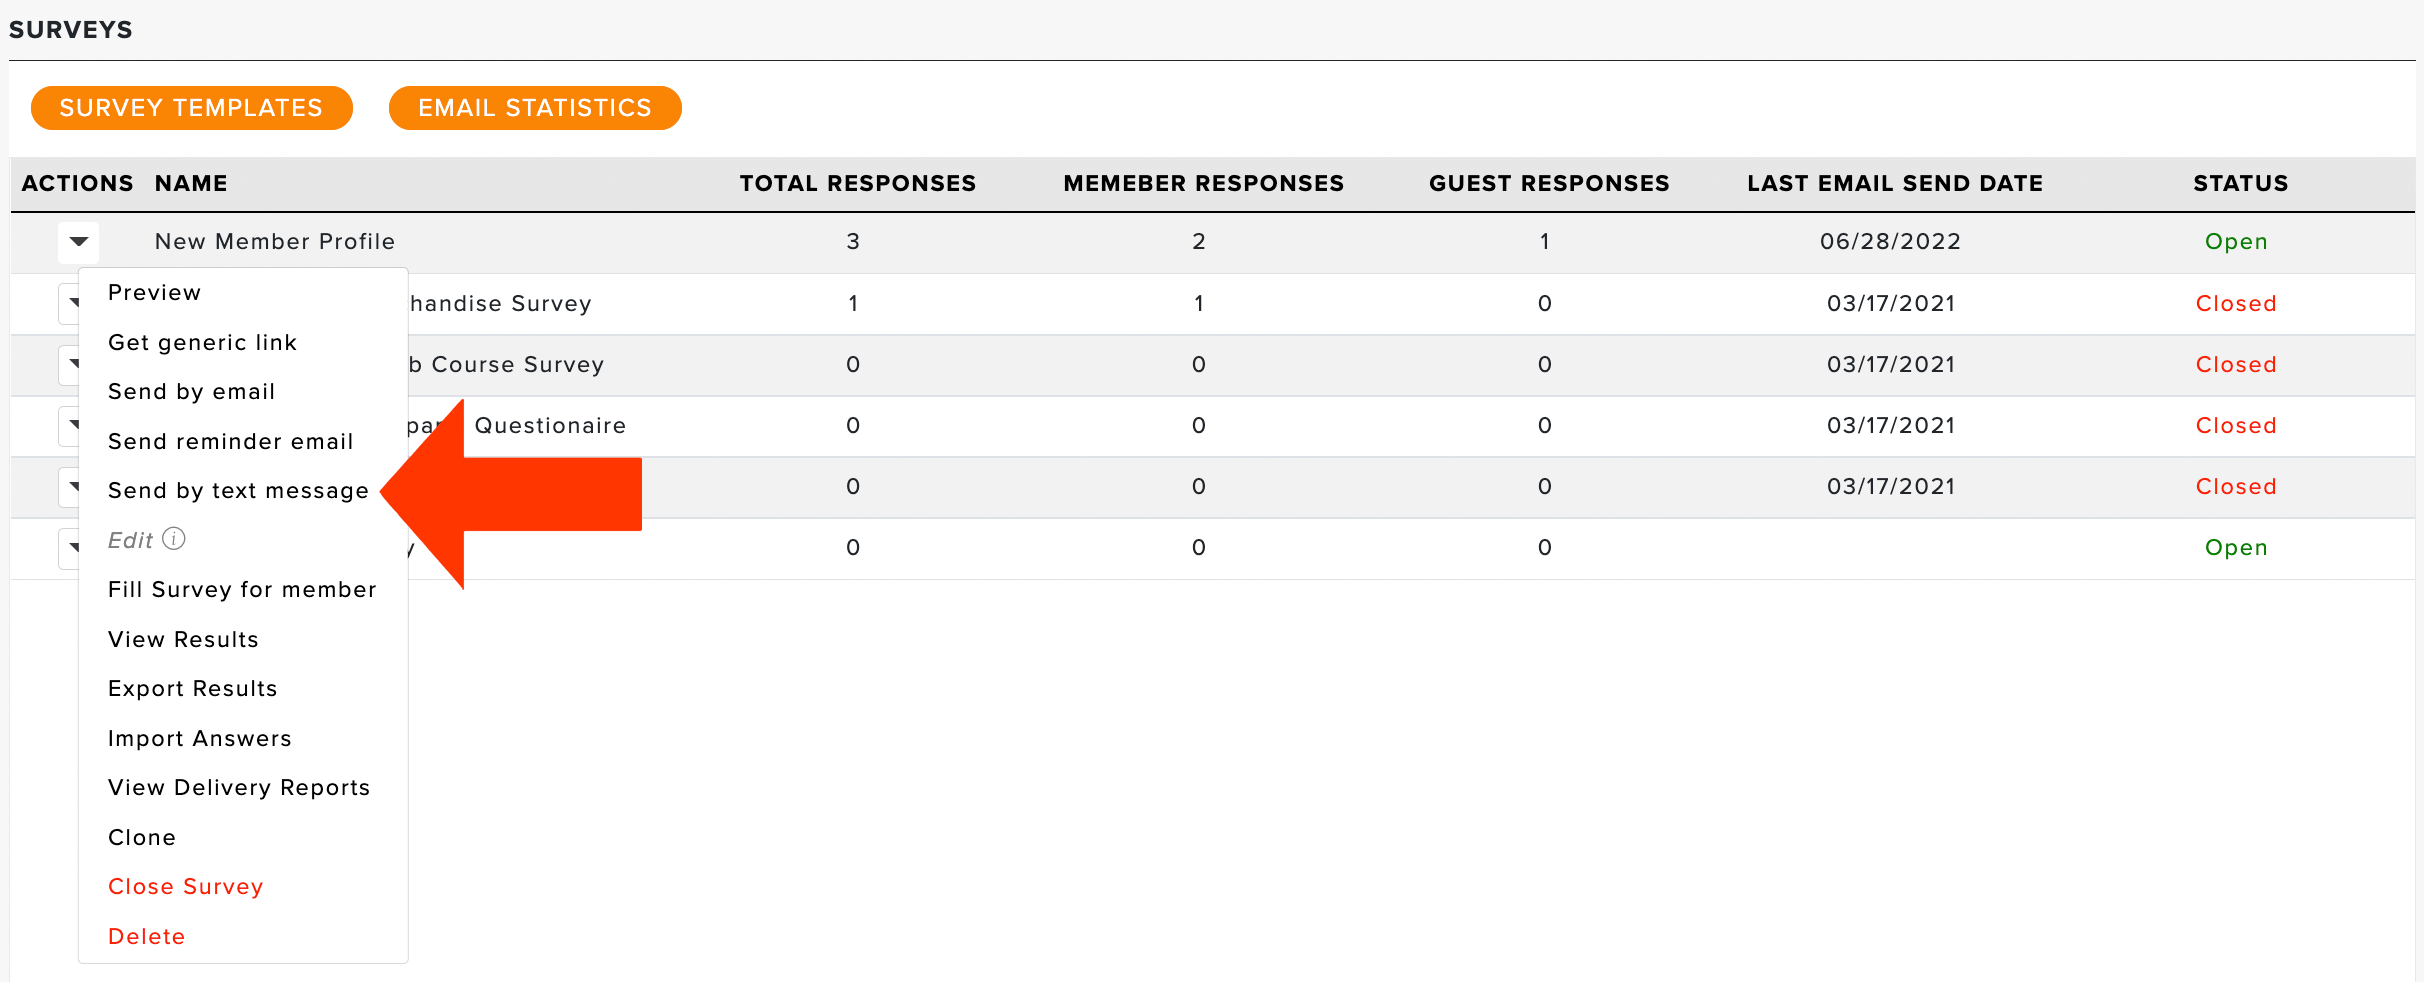Clone the survey
Image resolution: width=2424 pixels, height=982 pixels.
[x=142, y=838]
